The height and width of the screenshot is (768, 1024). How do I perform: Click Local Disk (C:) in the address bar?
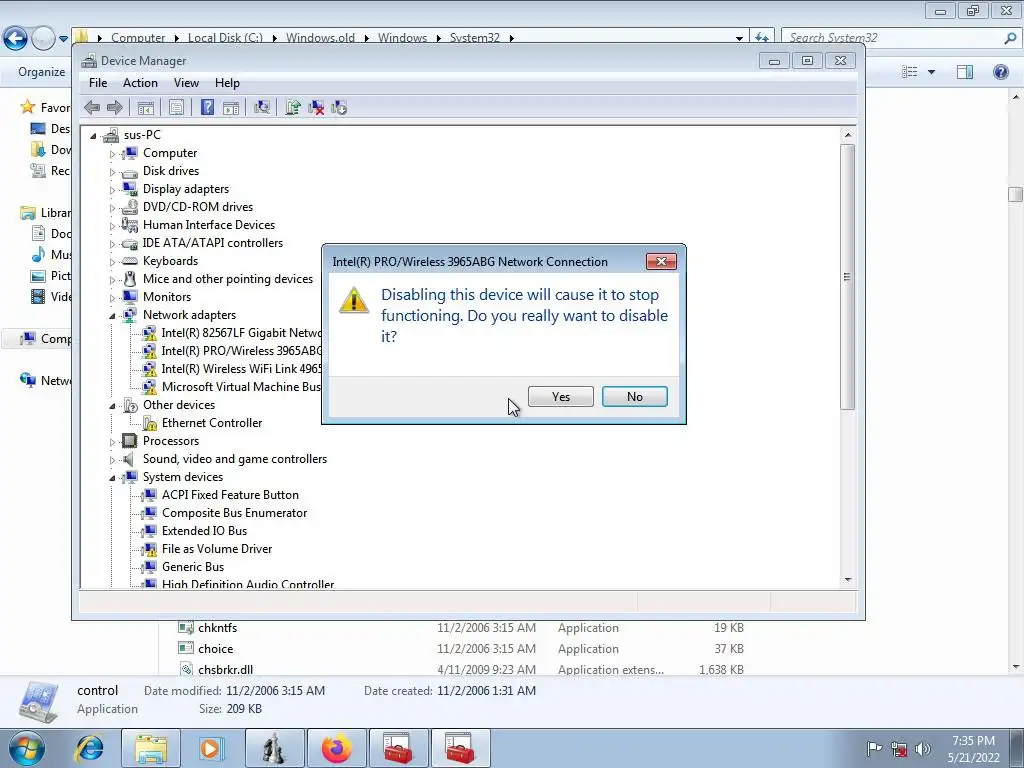pyautogui.click(x=225, y=38)
